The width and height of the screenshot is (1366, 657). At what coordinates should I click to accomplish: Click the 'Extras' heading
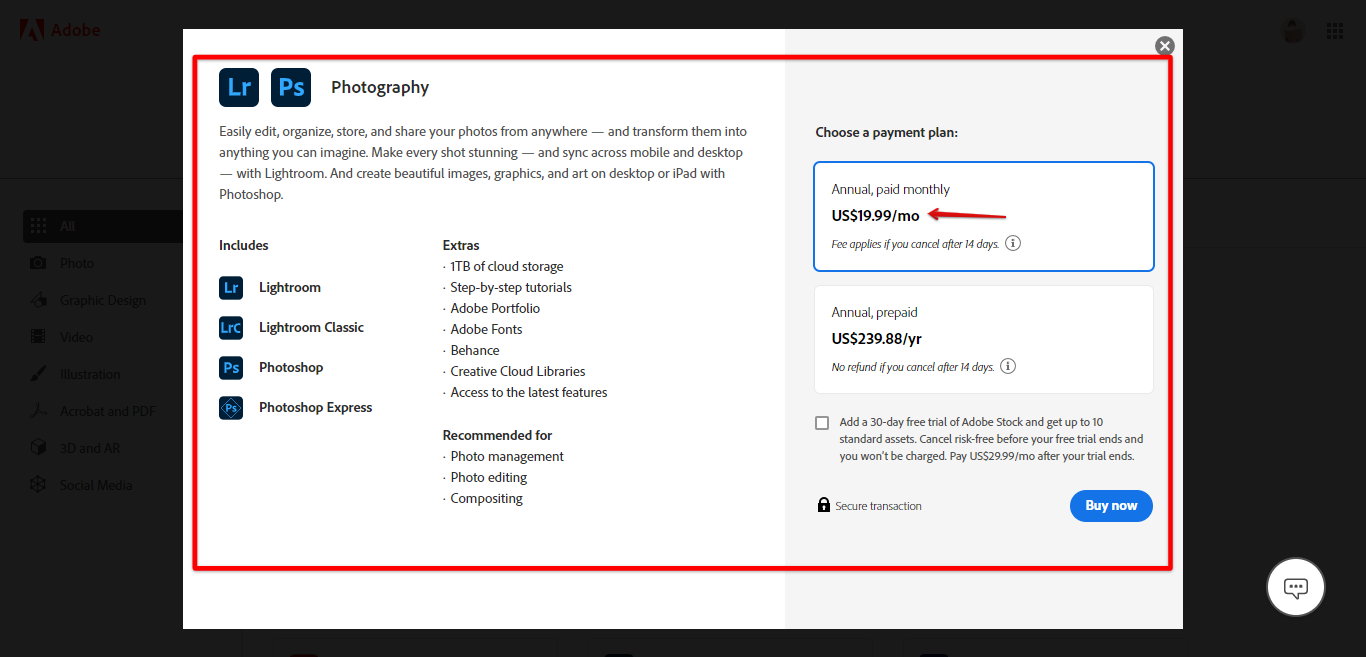(461, 246)
